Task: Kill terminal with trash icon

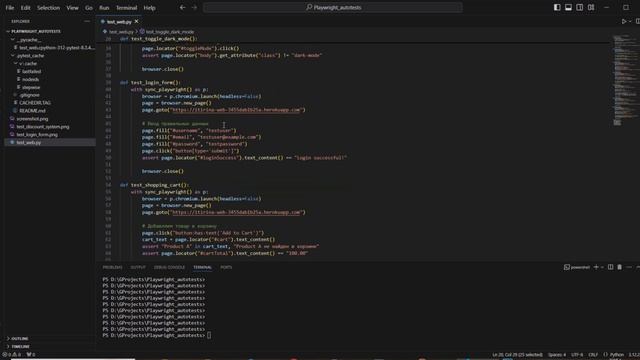Action: 619,267
